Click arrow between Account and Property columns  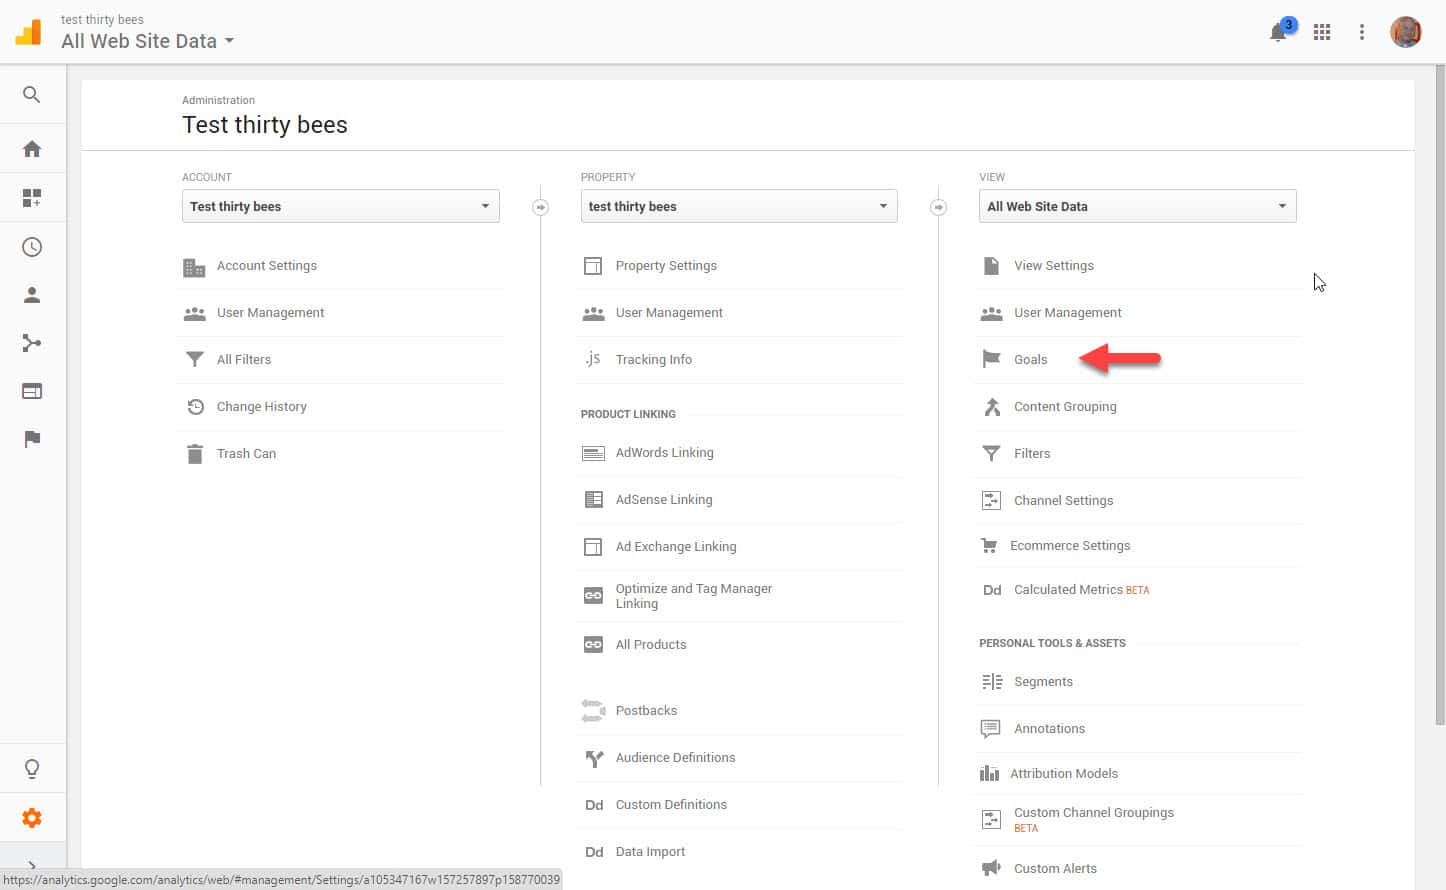(x=540, y=207)
